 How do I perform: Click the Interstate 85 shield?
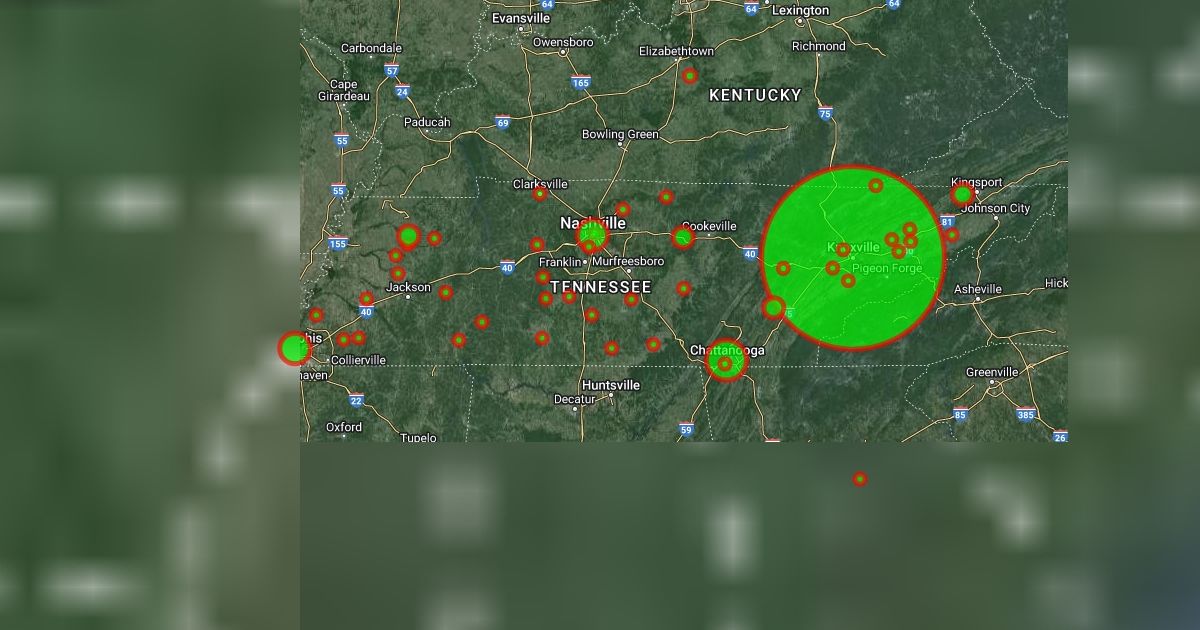(x=960, y=414)
